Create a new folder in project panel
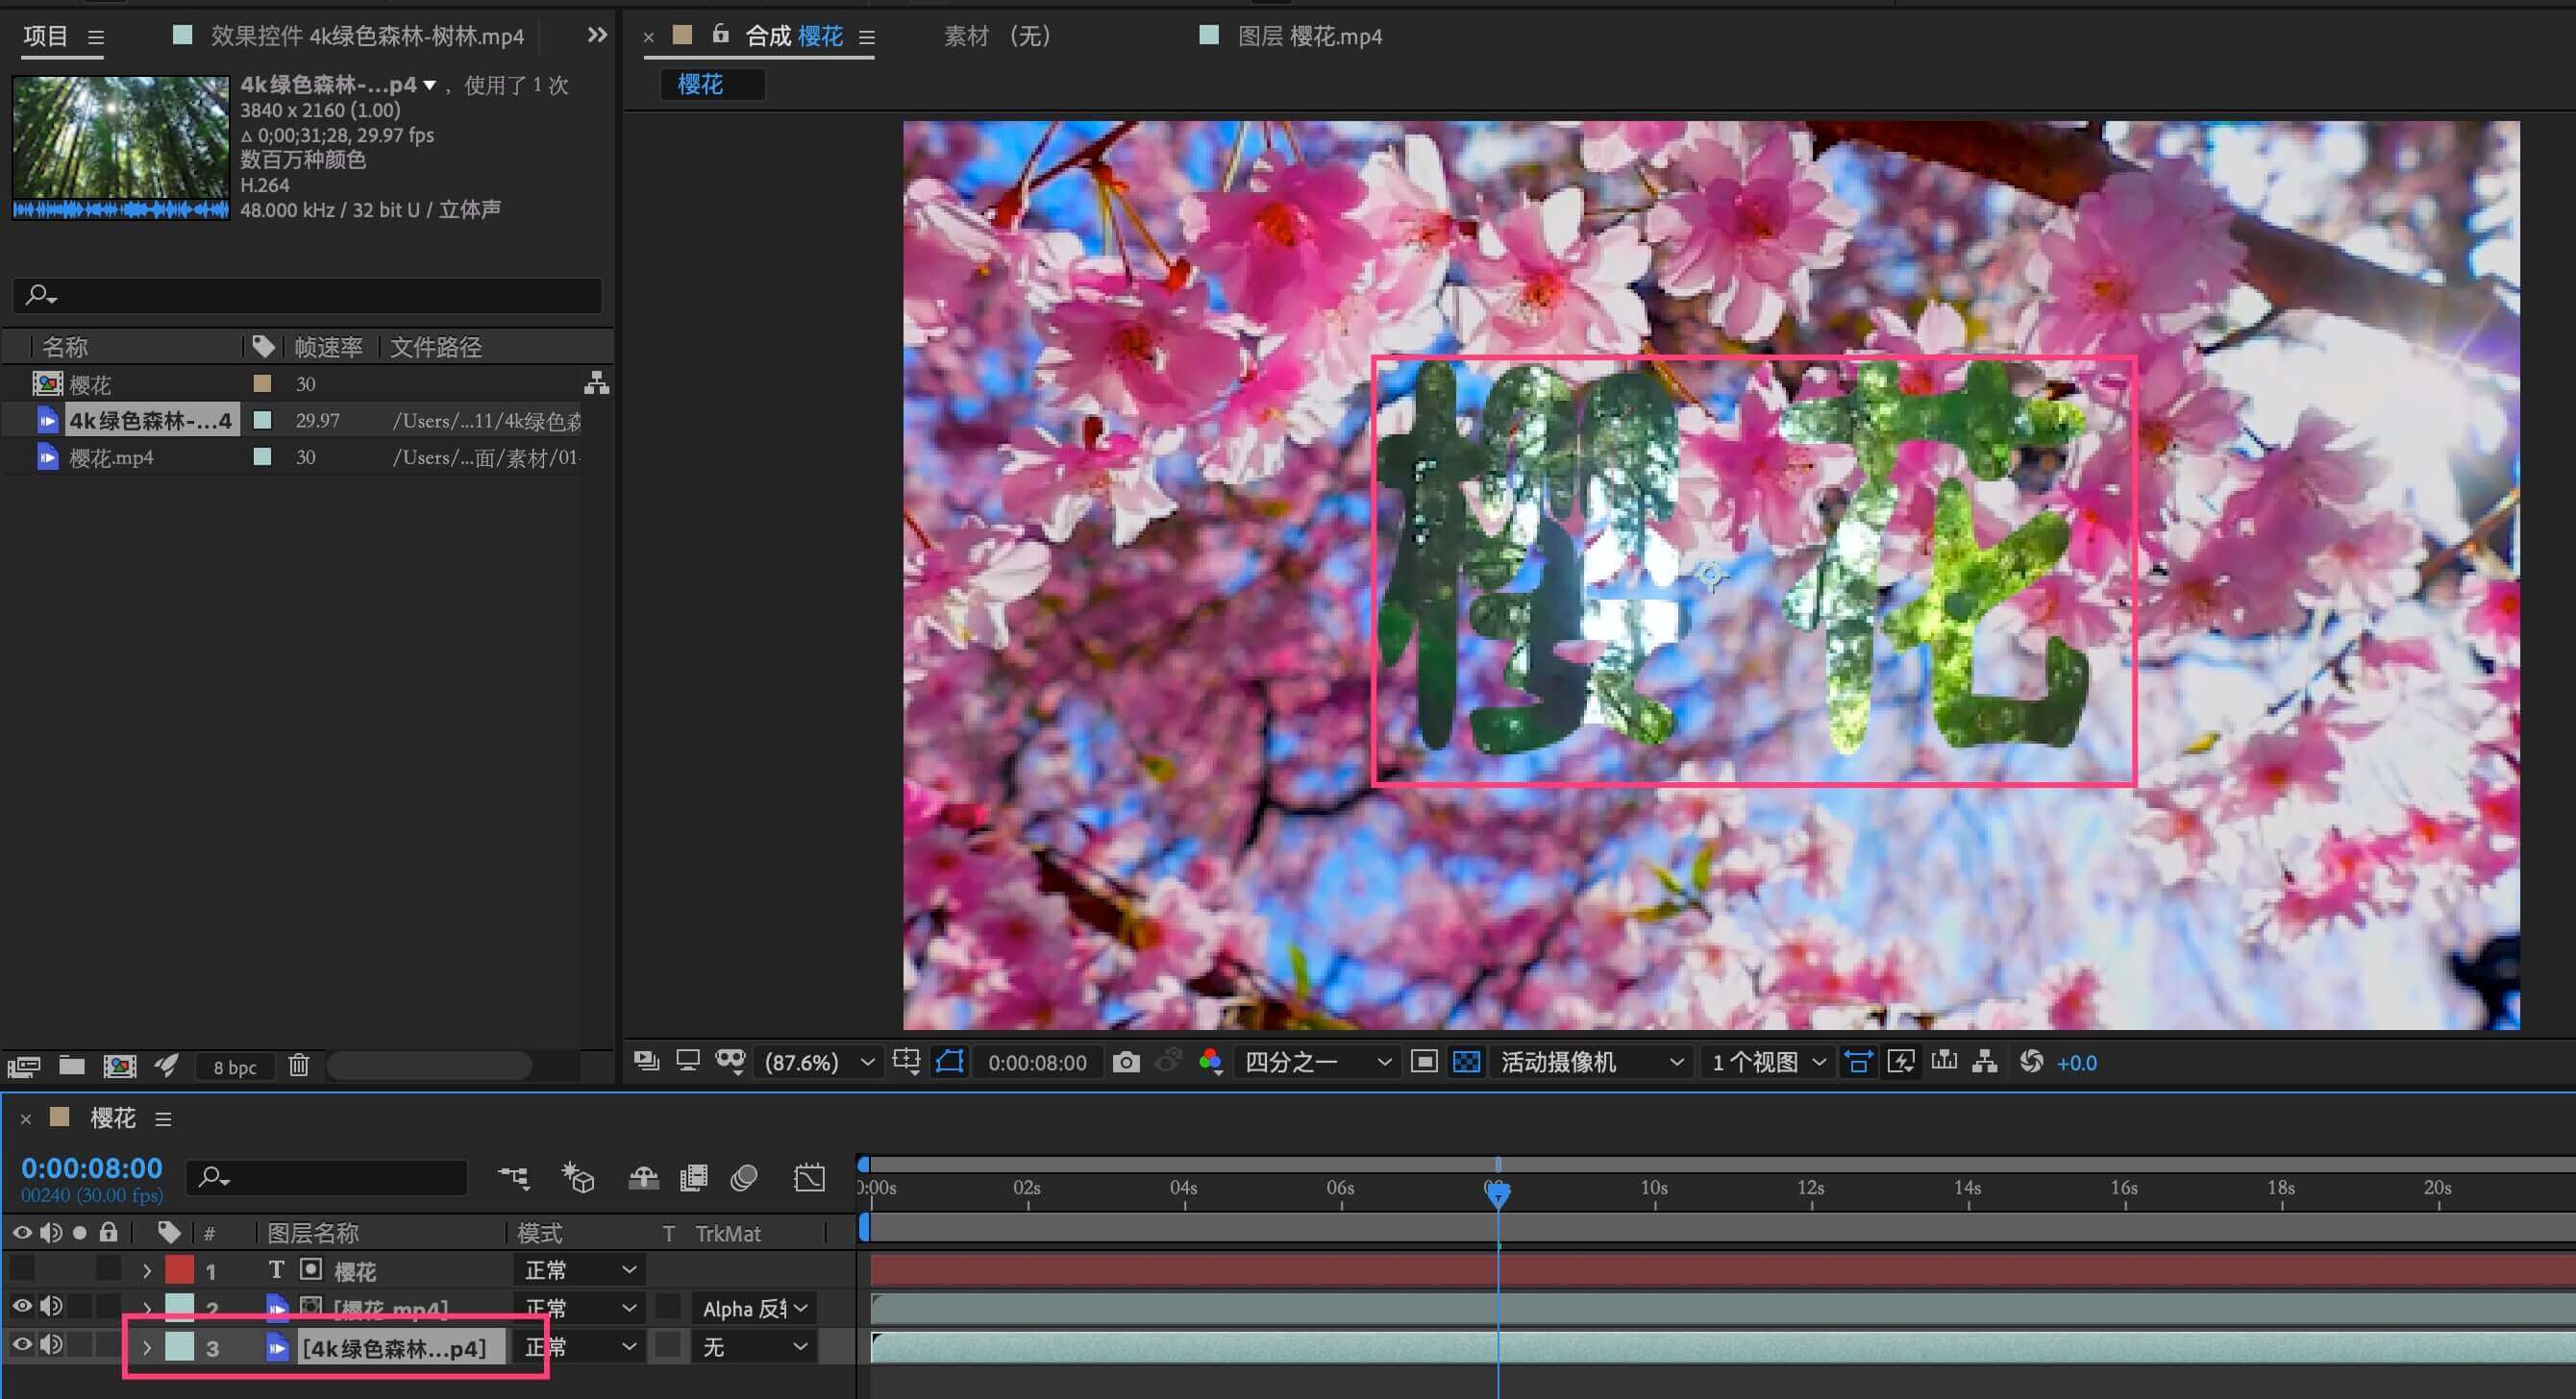The height and width of the screenshot is (1399, 2576). (x=71, y=1066)
